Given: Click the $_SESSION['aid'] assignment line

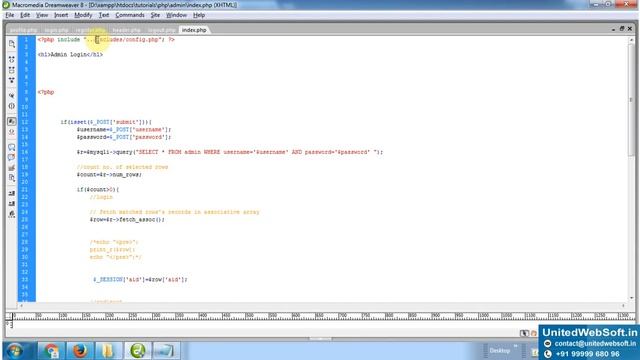Looking at the screenshot, I should pos(140,280).
